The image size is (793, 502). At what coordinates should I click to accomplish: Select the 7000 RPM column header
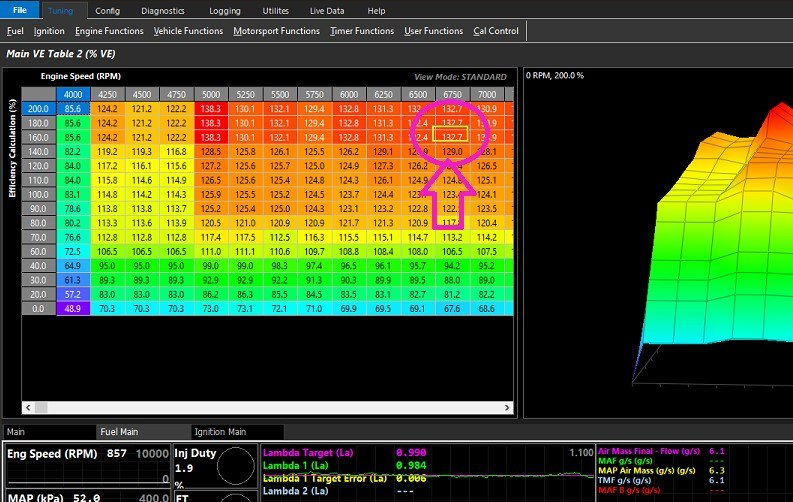pos(487,95)
